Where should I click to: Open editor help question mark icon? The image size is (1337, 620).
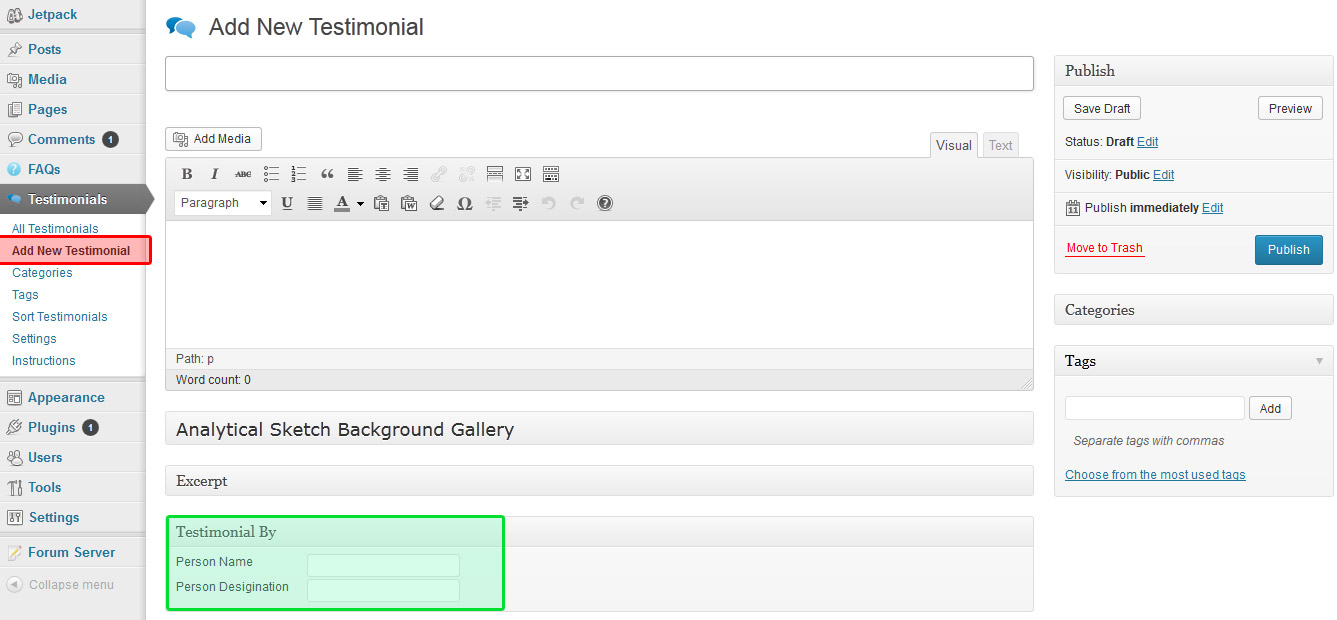605,203
